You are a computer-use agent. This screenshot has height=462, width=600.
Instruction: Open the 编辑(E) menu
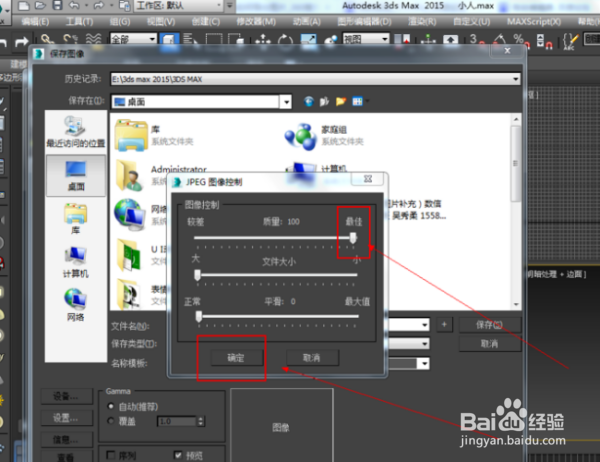35,21
